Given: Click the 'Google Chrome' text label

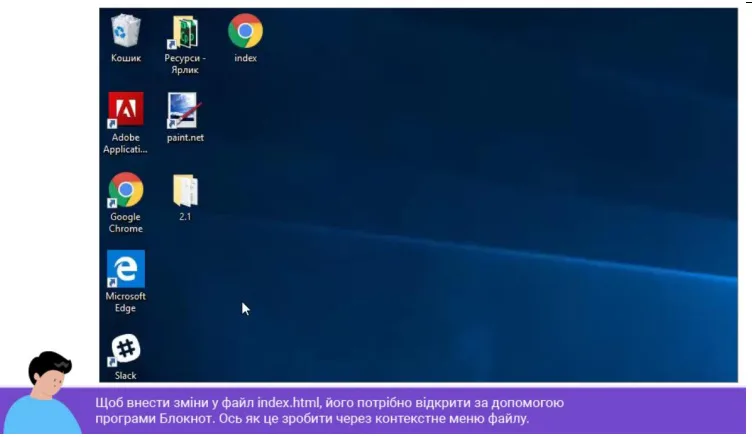Looking at the screenshot, I should (125, 223).
